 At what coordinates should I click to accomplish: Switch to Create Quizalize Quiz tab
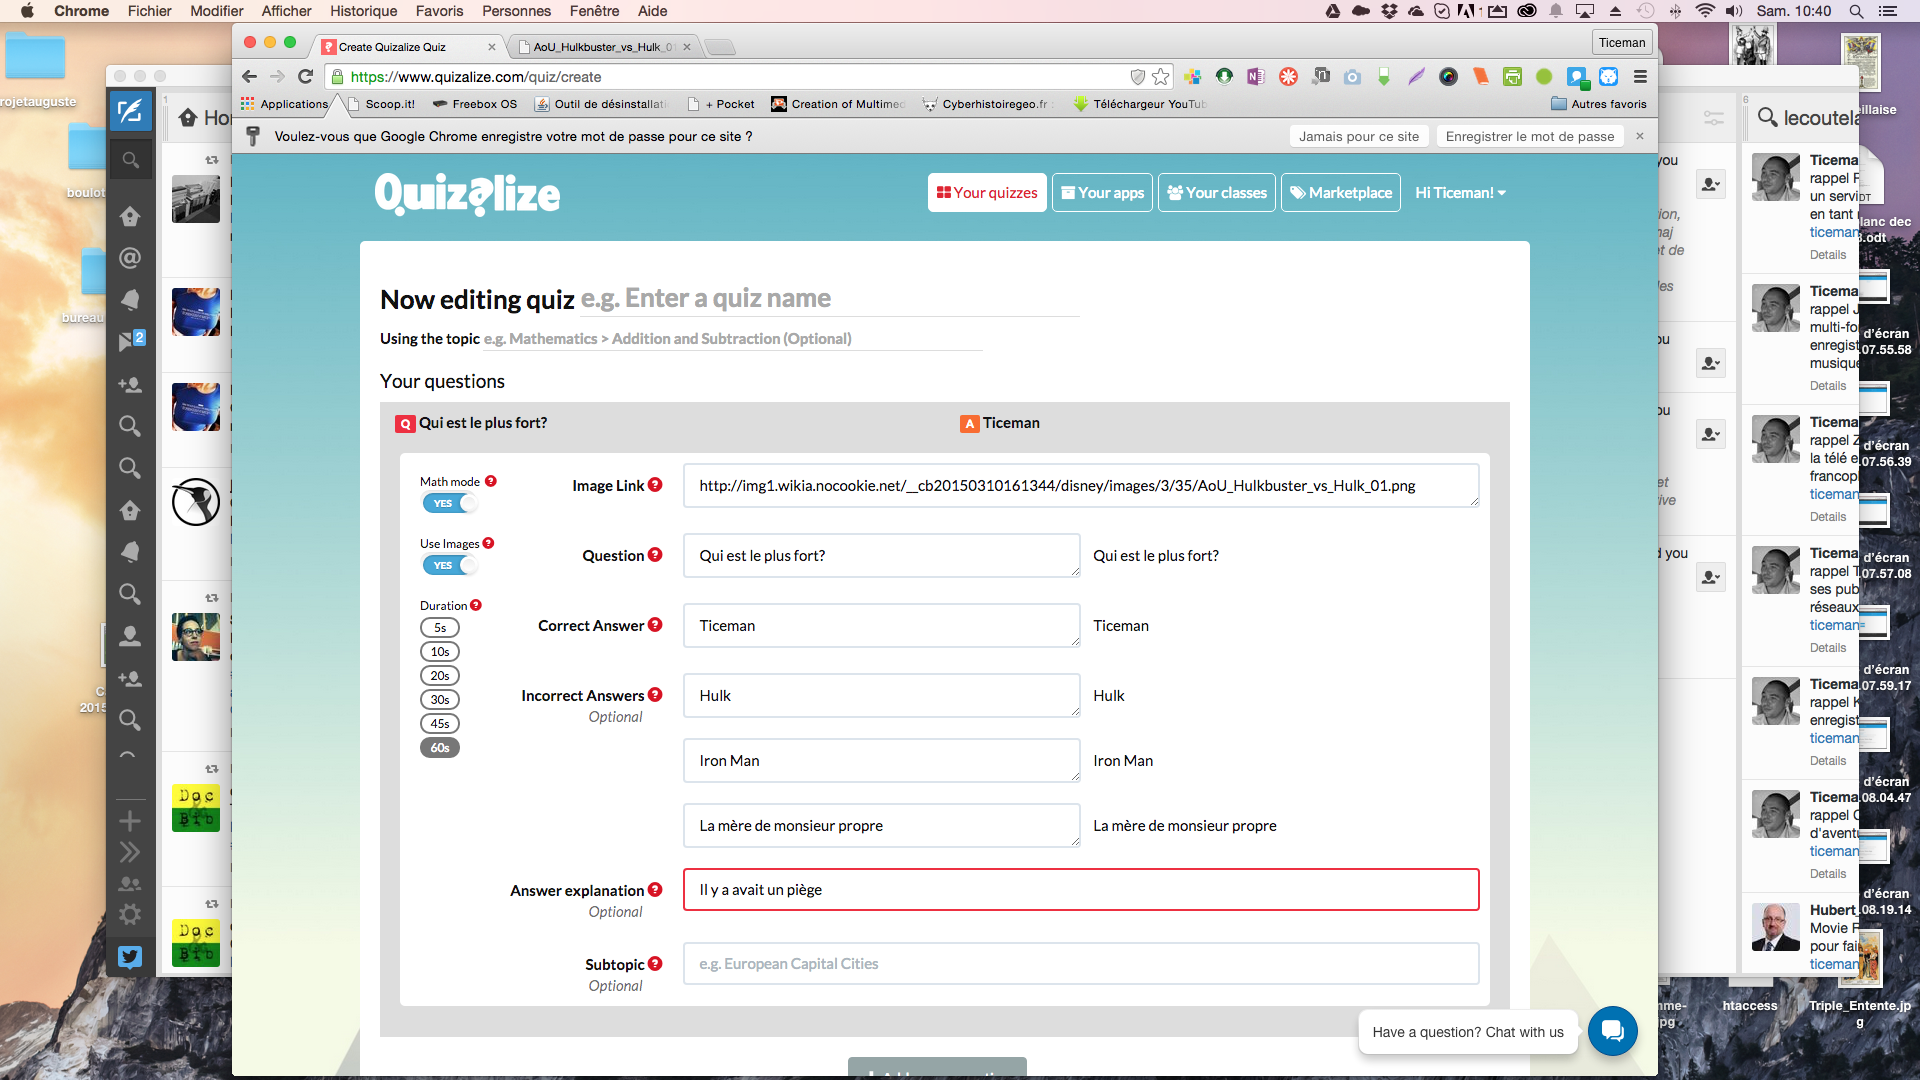pos(410,47)
